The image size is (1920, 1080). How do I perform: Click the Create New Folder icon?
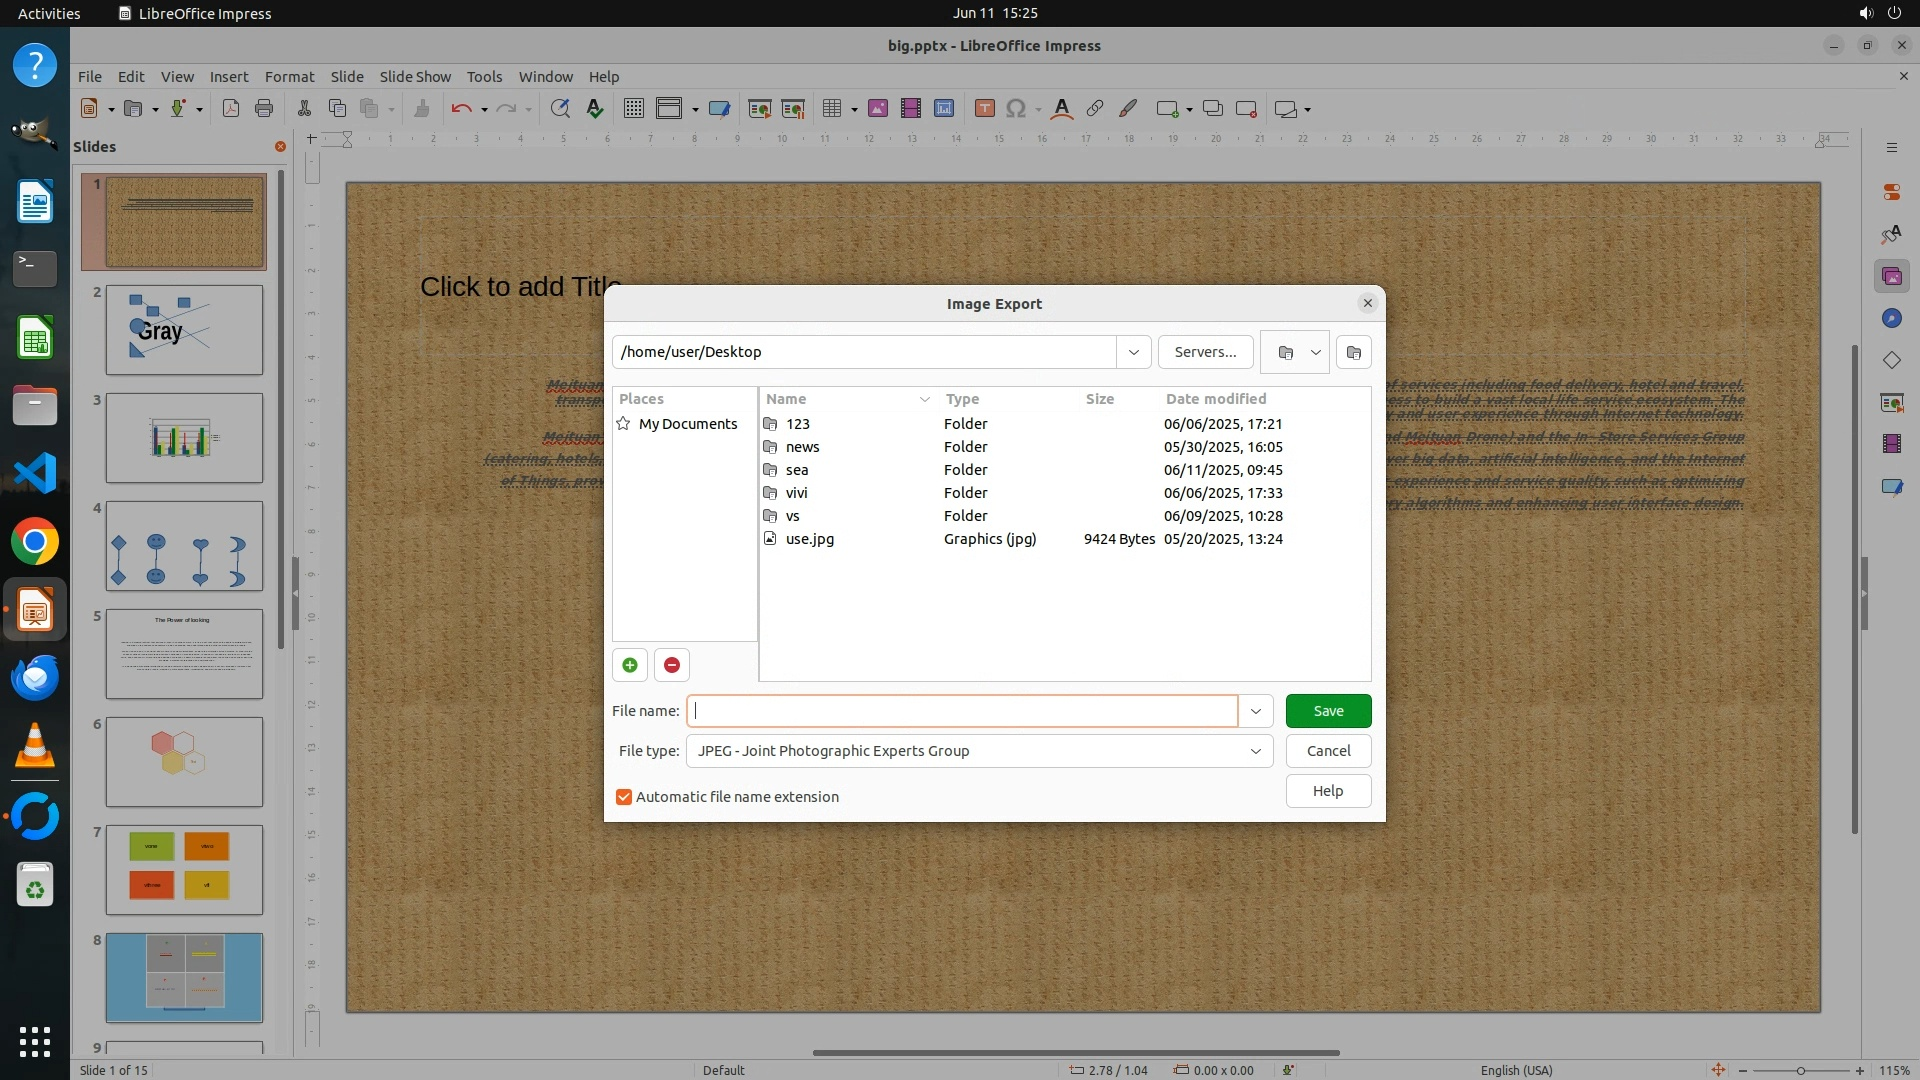click(1353, 352)
